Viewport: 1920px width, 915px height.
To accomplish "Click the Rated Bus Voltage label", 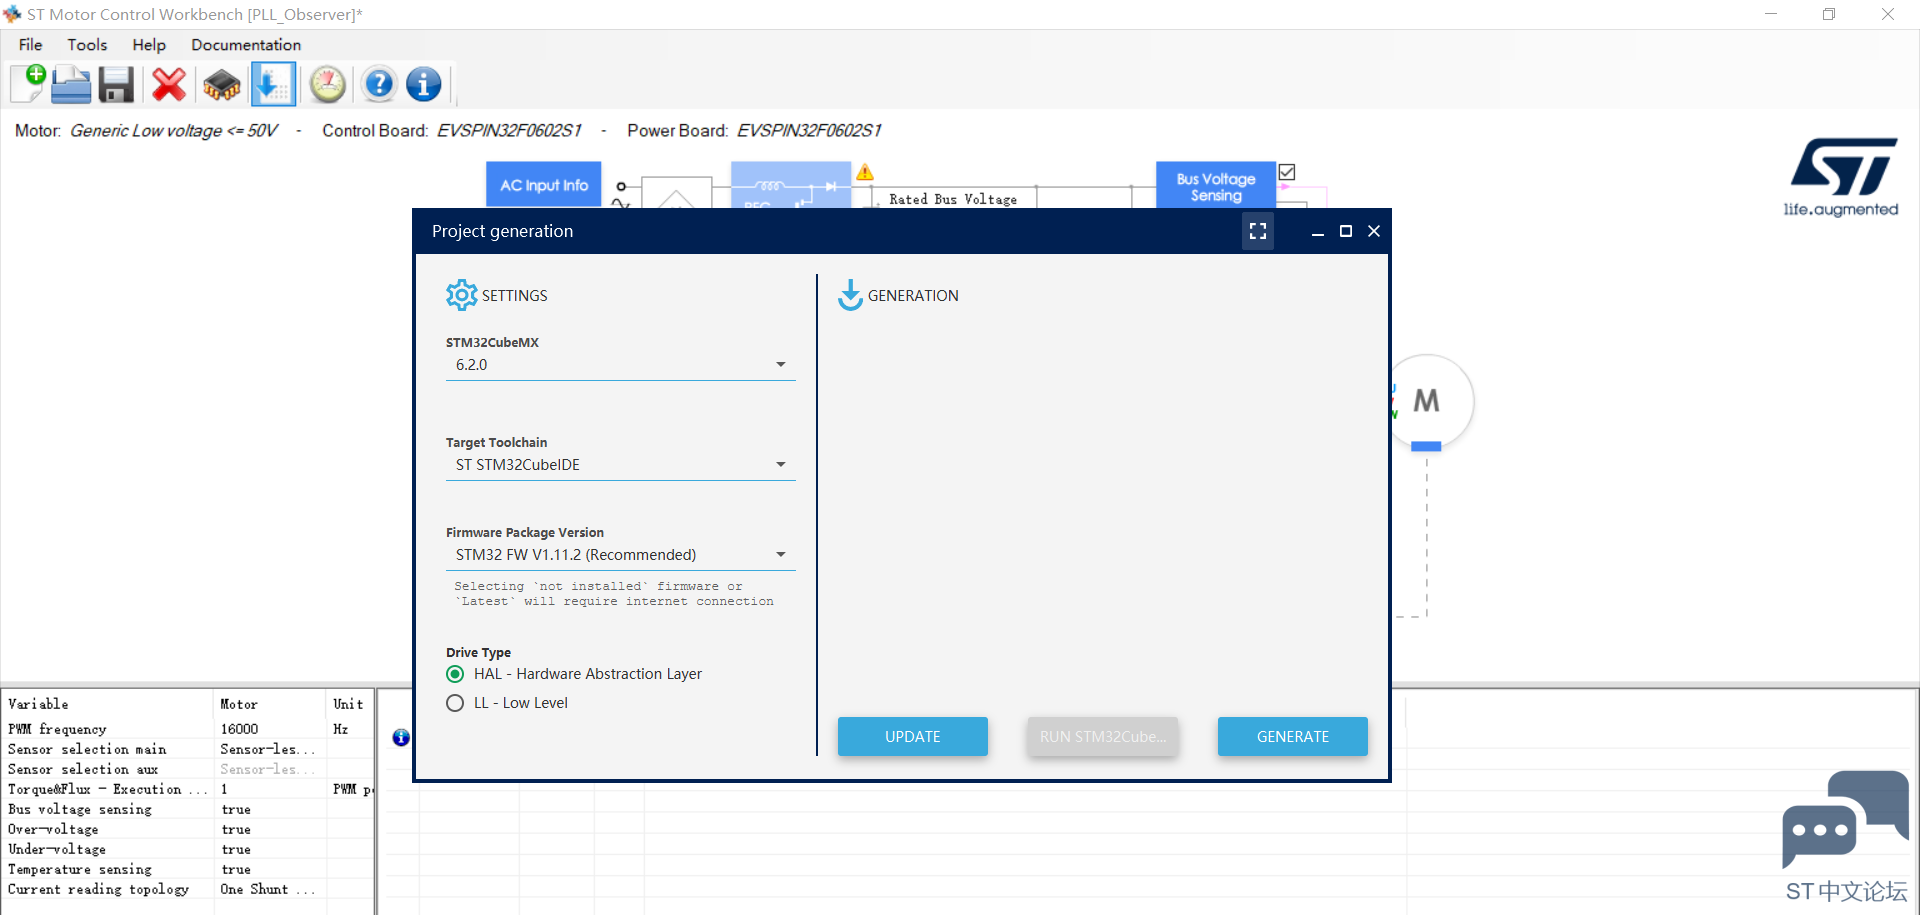I will pos(953,199).
